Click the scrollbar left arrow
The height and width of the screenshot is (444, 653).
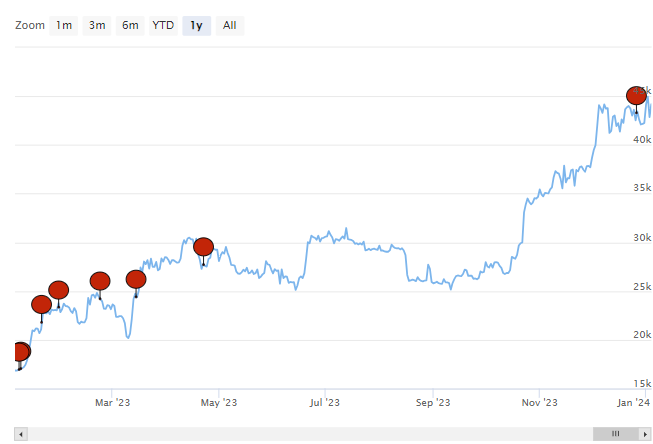(x=21, y=434)
